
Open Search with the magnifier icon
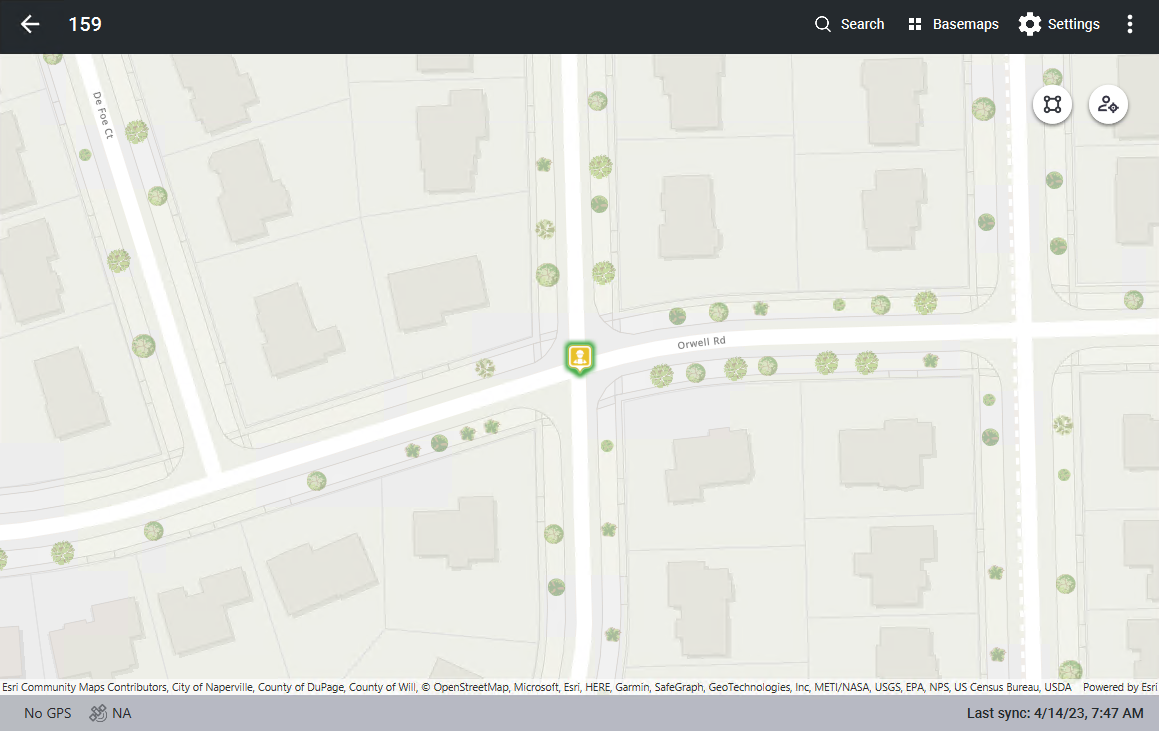click(x=823, y=25)
